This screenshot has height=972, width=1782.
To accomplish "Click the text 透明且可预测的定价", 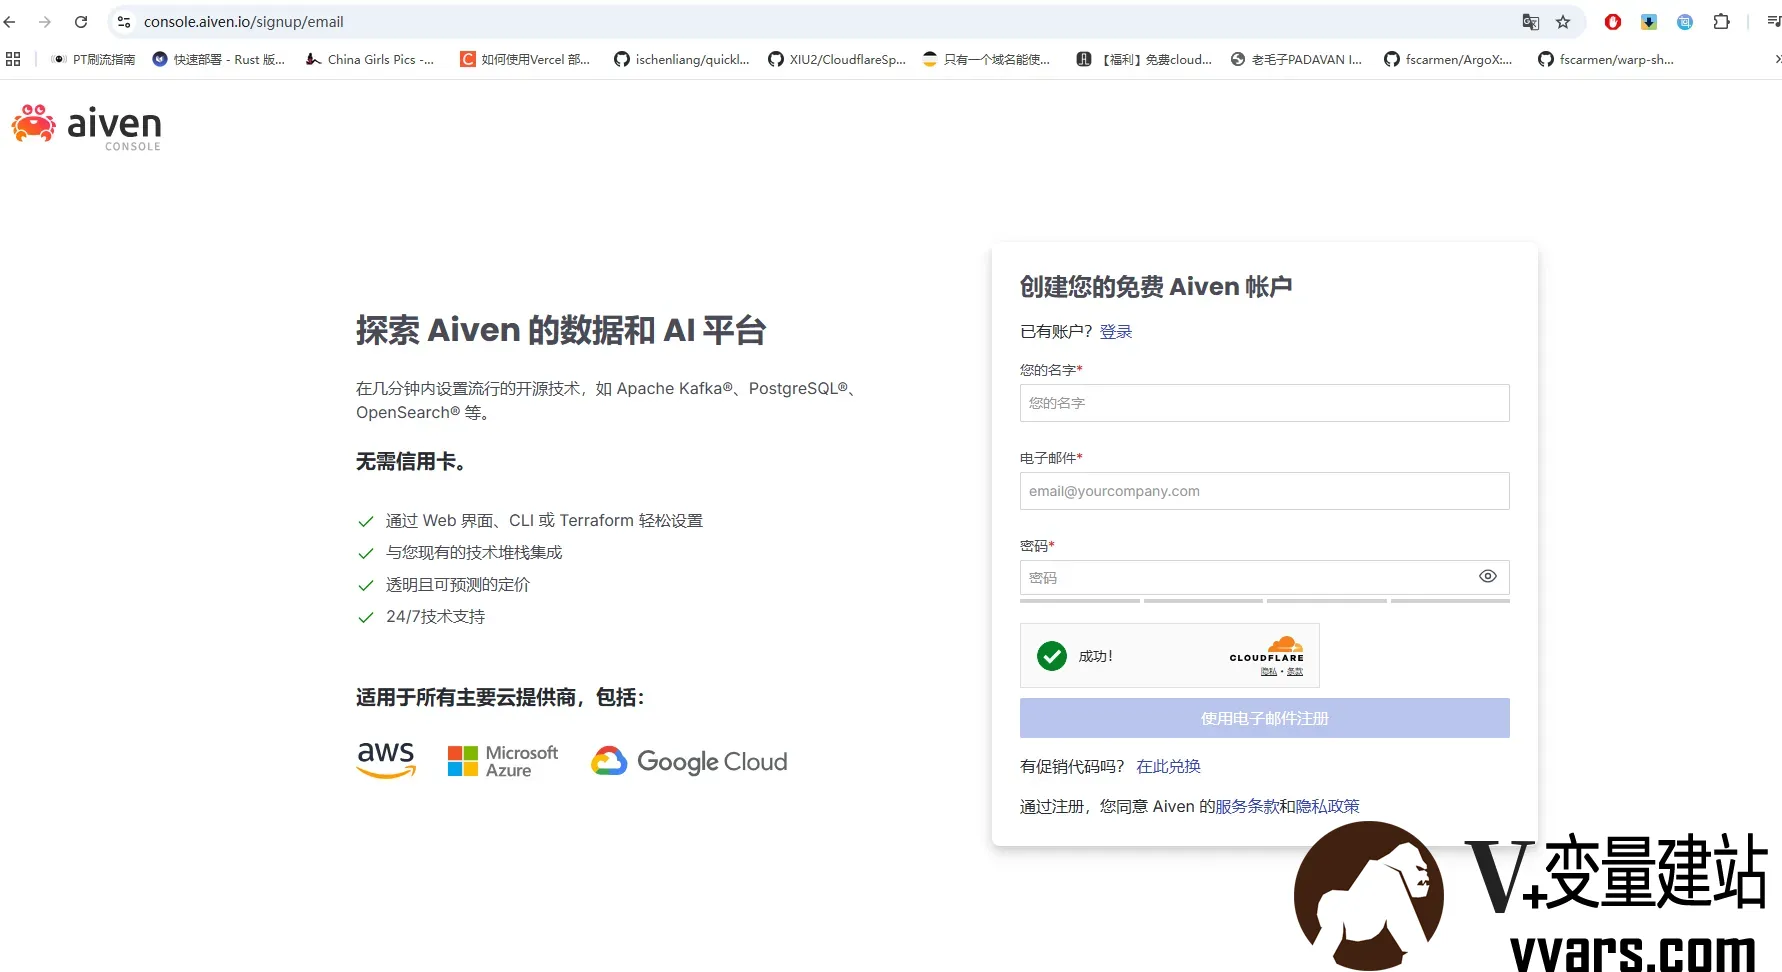I will click(x=458, y=585).
